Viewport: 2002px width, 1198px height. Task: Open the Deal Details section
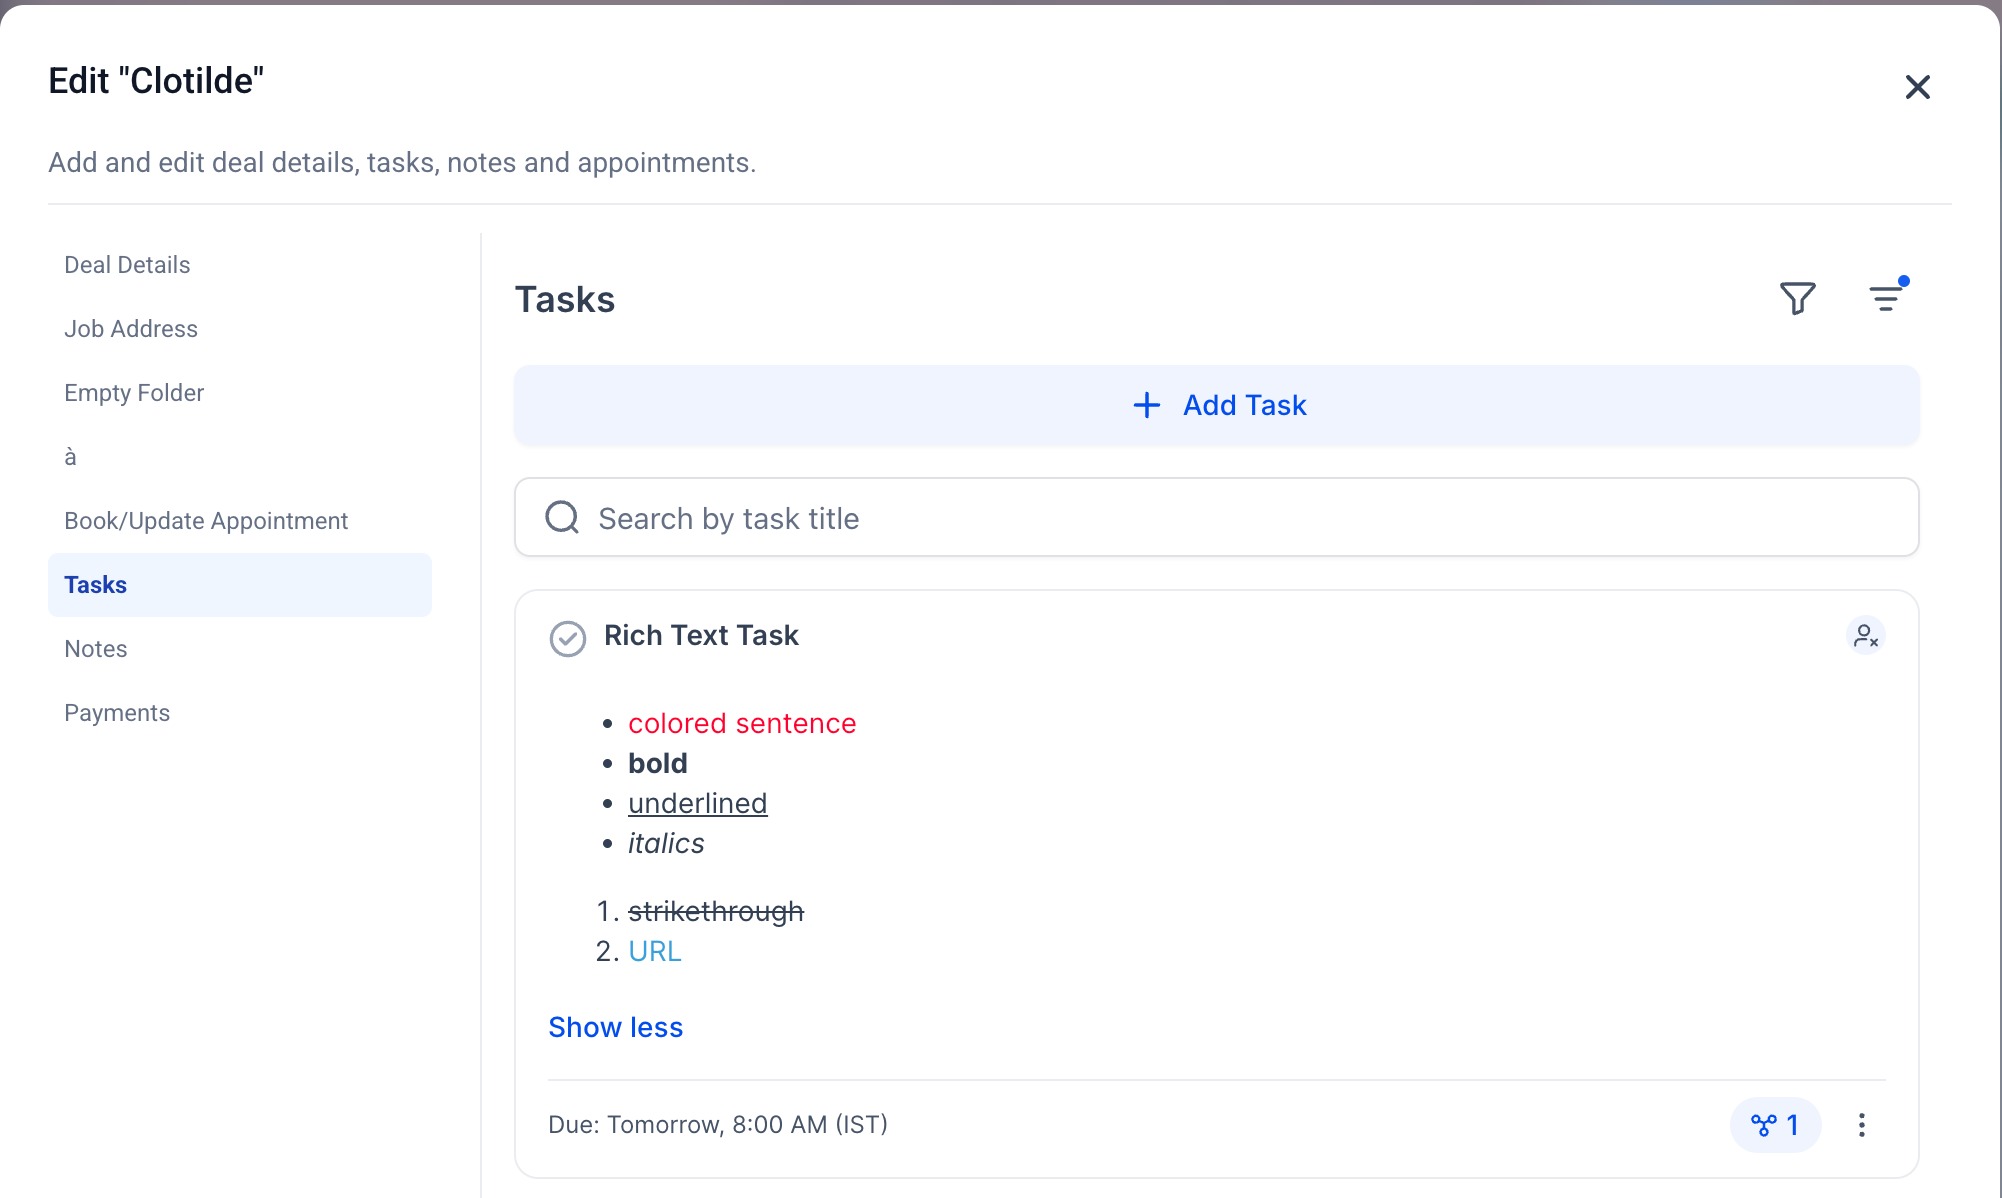click(127, 265)
